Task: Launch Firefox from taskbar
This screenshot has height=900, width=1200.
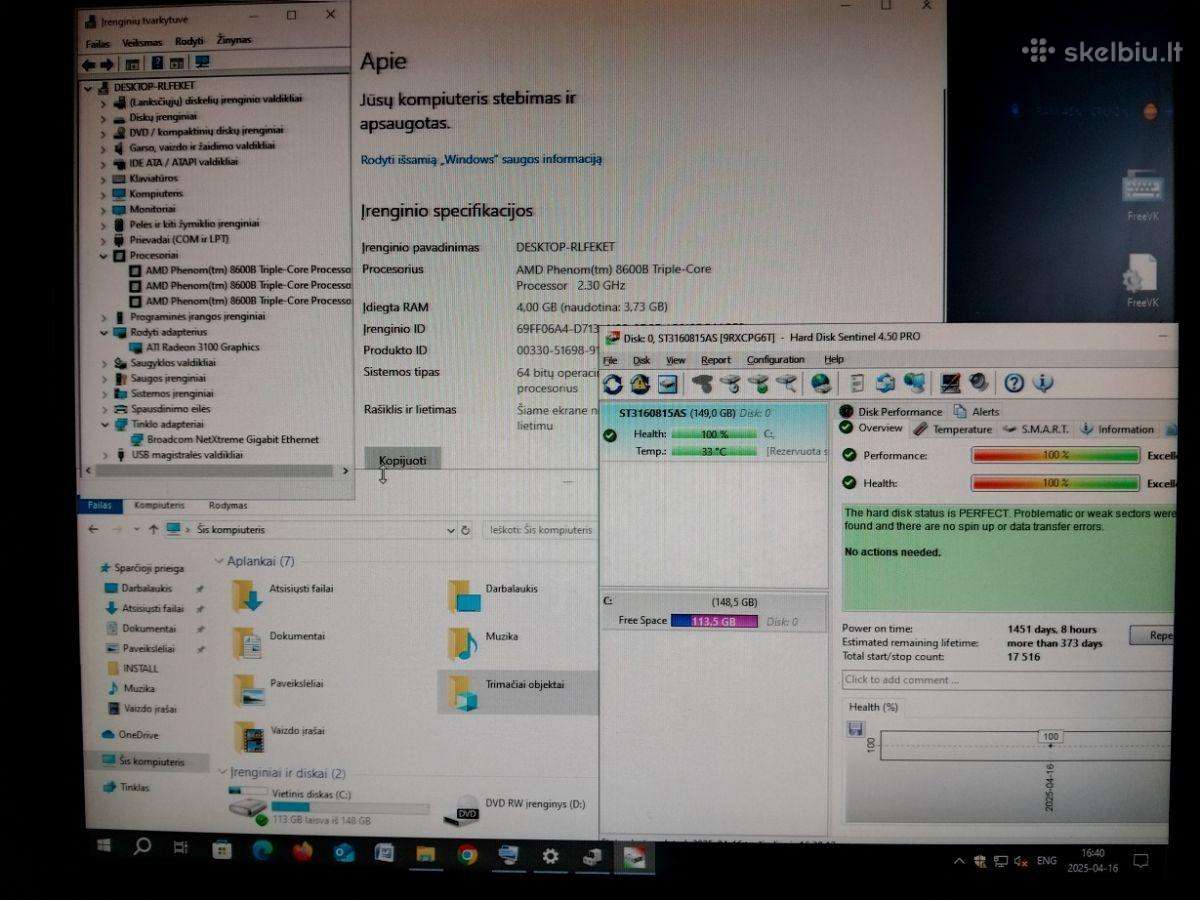Action: (303, 852)
